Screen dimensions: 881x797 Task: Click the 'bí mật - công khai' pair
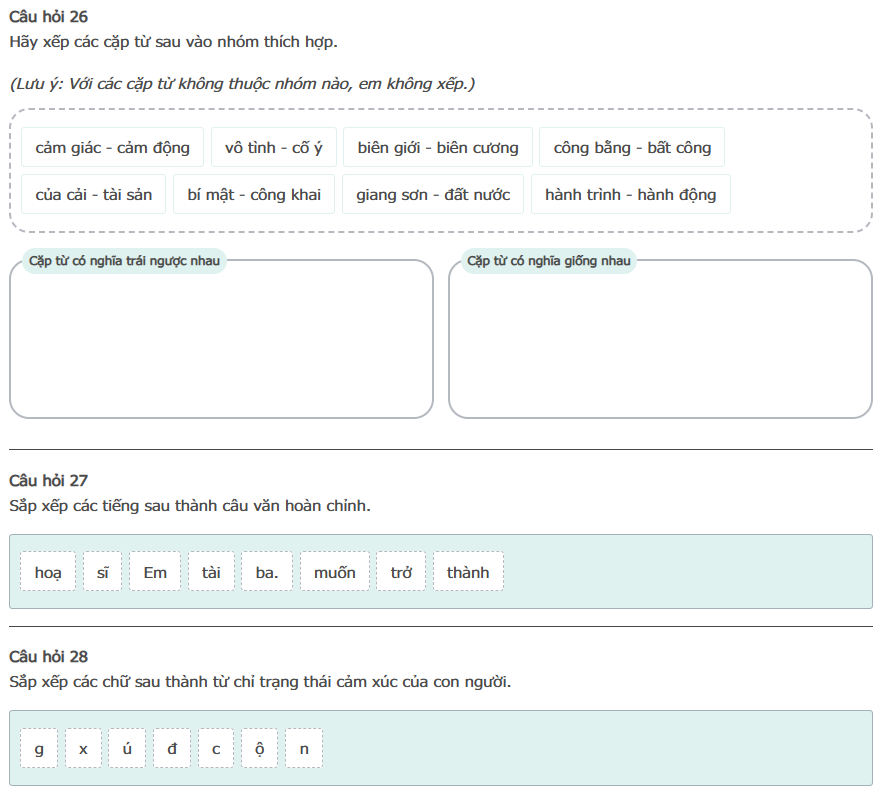[x=254, y=194]
